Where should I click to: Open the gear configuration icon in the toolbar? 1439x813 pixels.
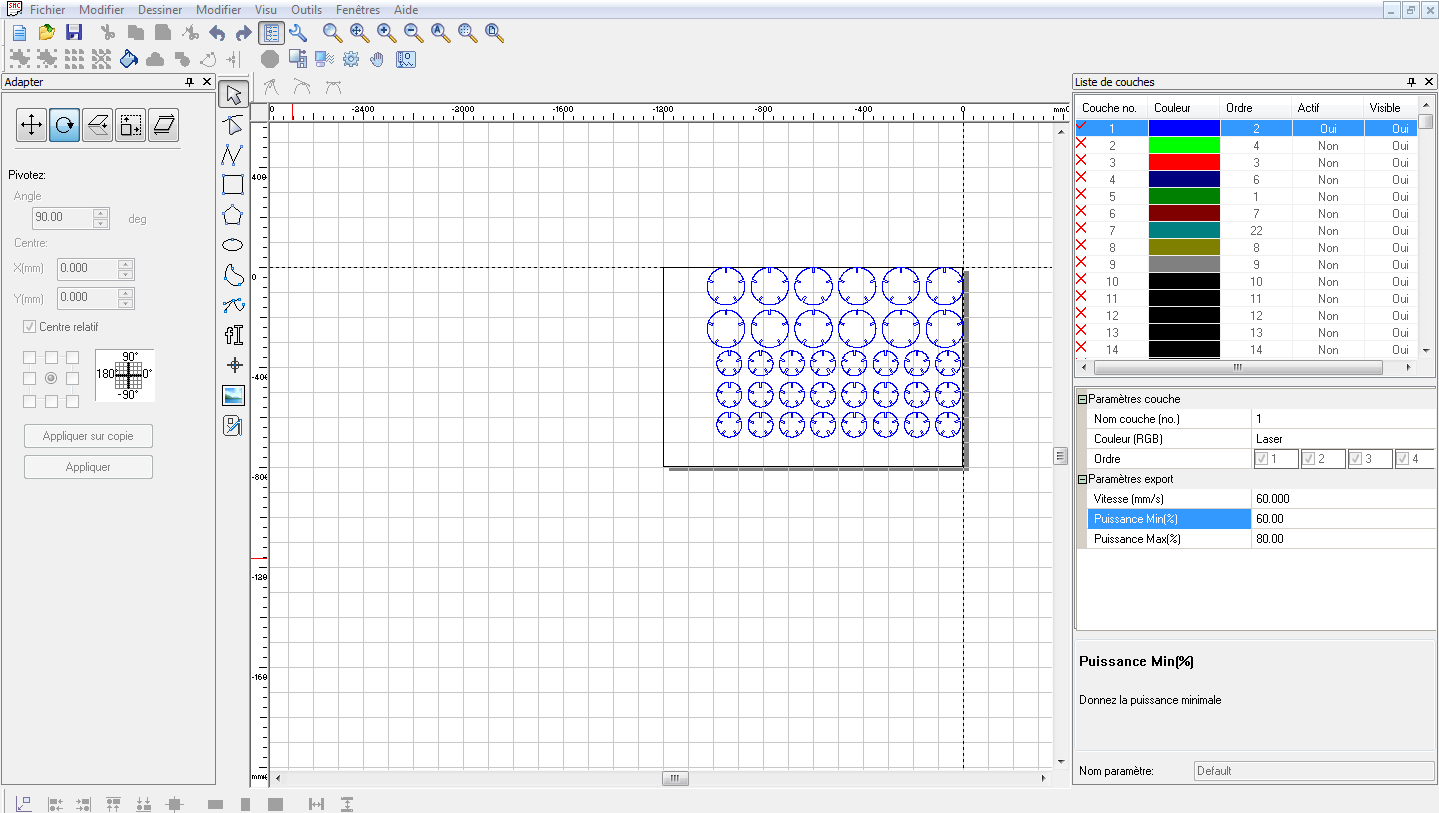(x=351, y=59)
